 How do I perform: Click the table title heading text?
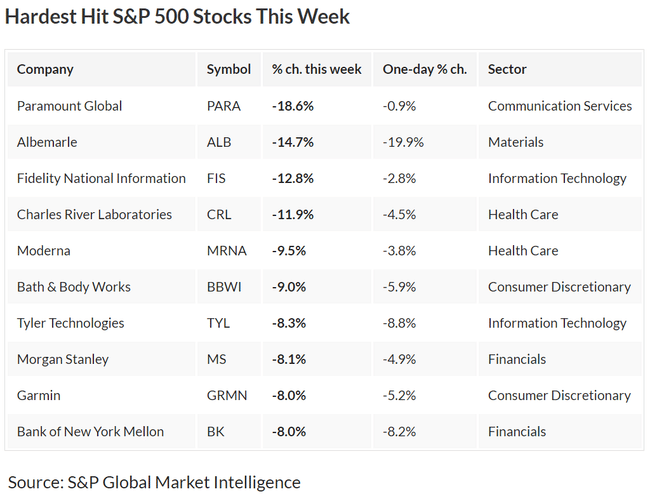coord(178,17)
